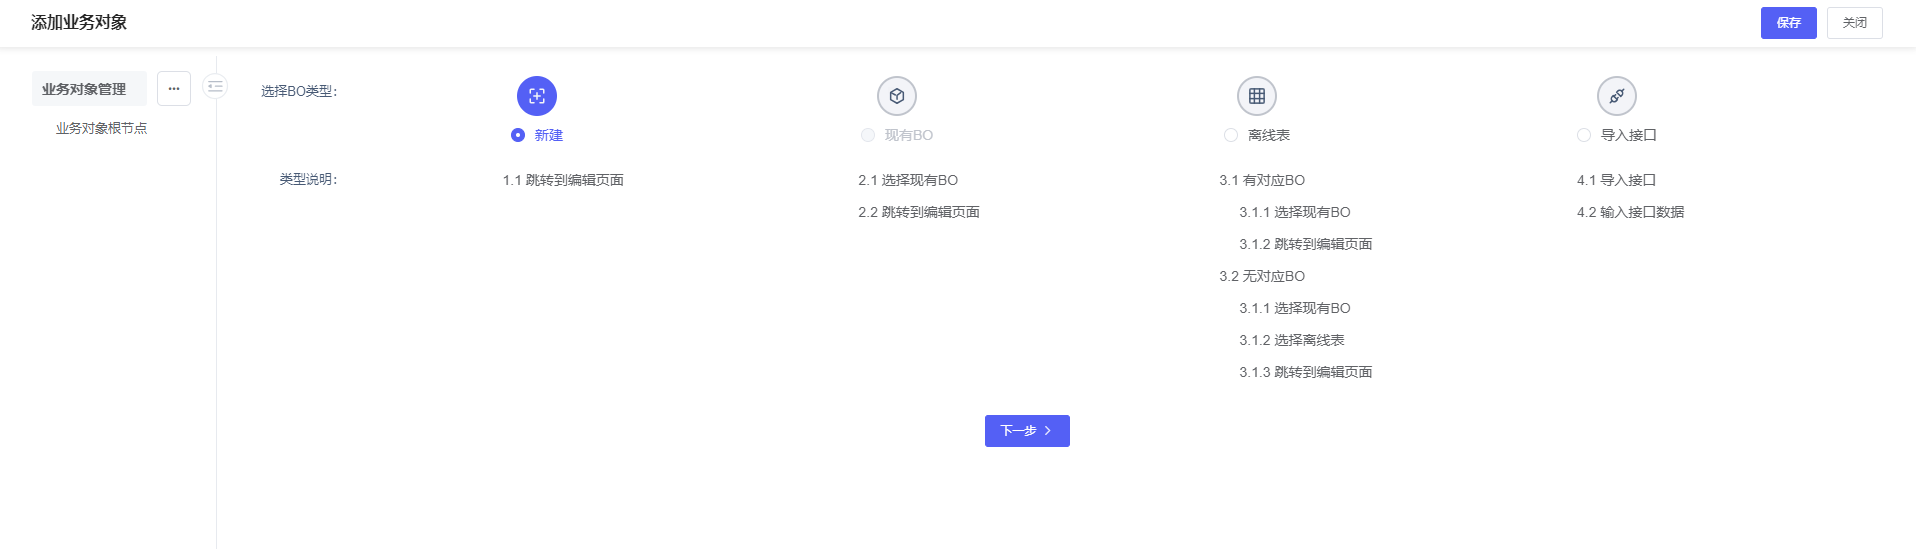Click the 新建 label text
The height and width of the screenshot is (549, 1916).
(548, 135)
